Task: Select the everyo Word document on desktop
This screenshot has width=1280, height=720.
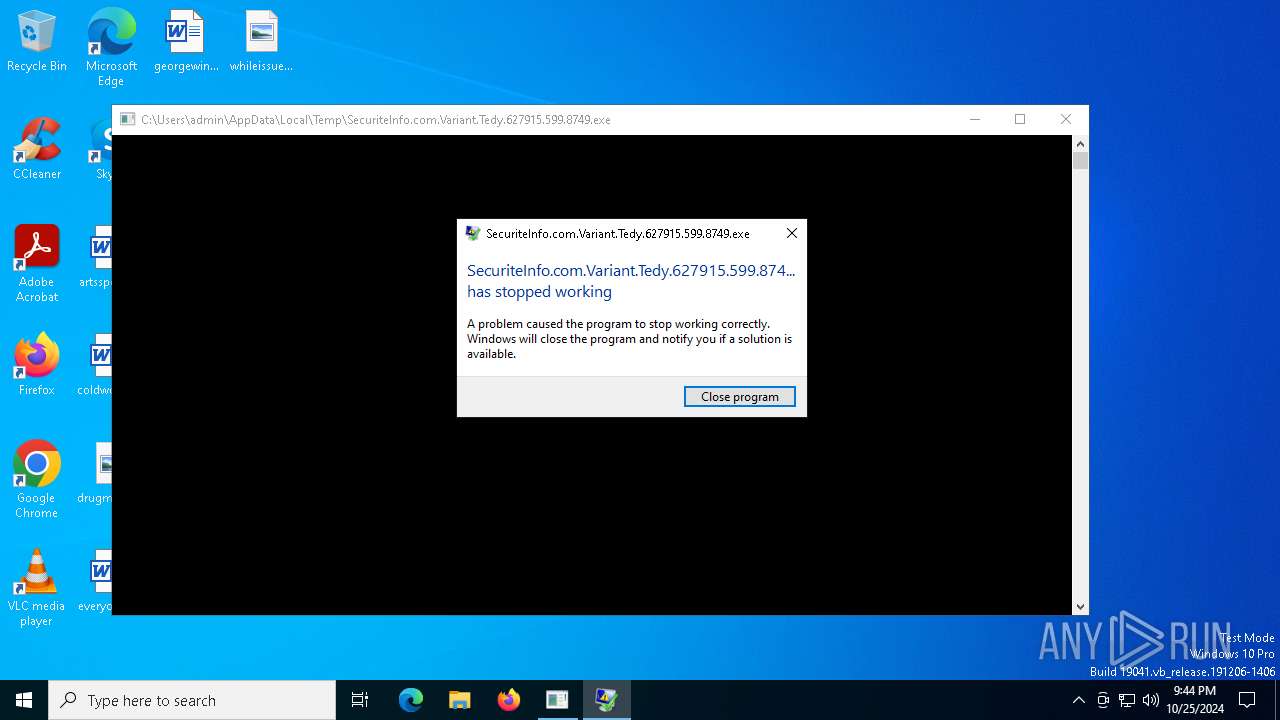Action: click(x=97, y=582)
